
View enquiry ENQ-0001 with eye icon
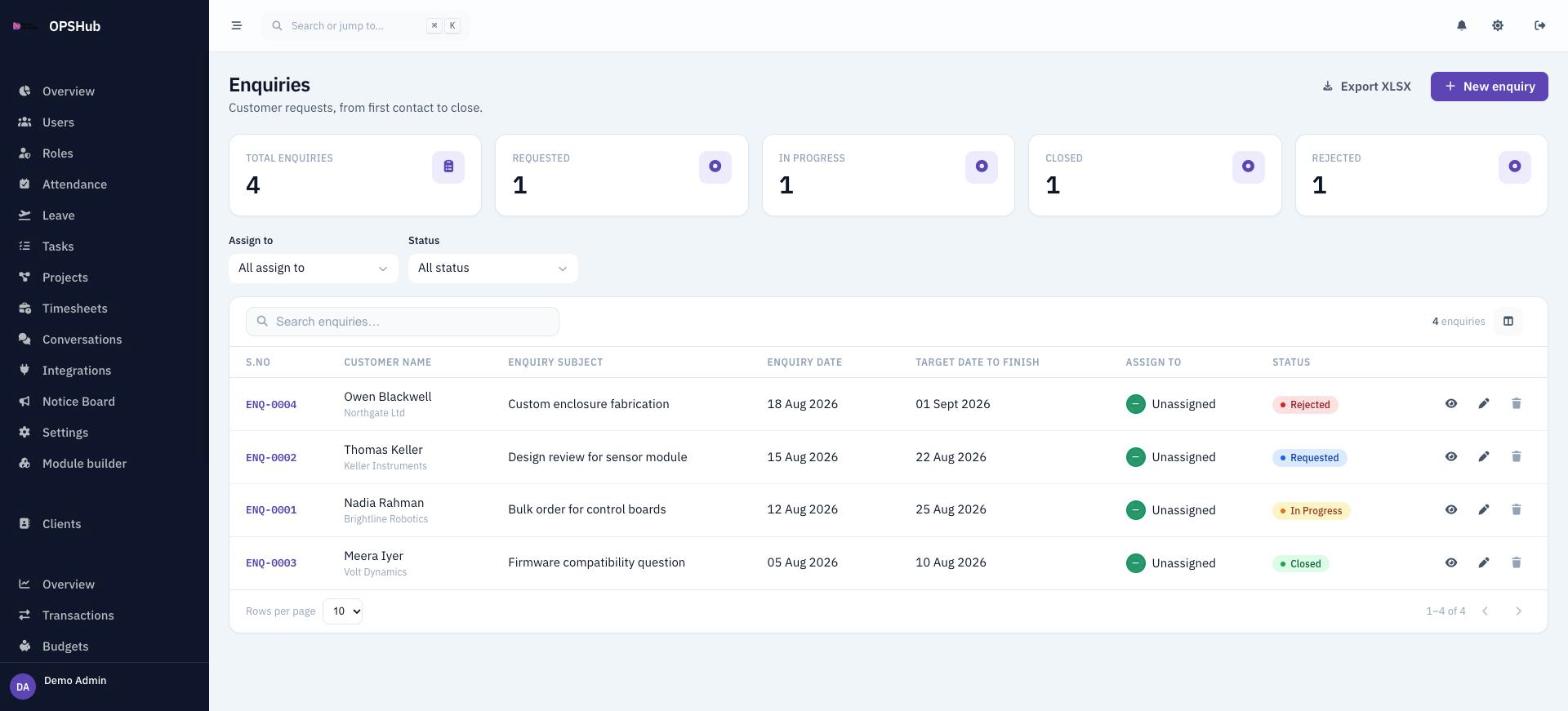click(x=1450, y=510)
